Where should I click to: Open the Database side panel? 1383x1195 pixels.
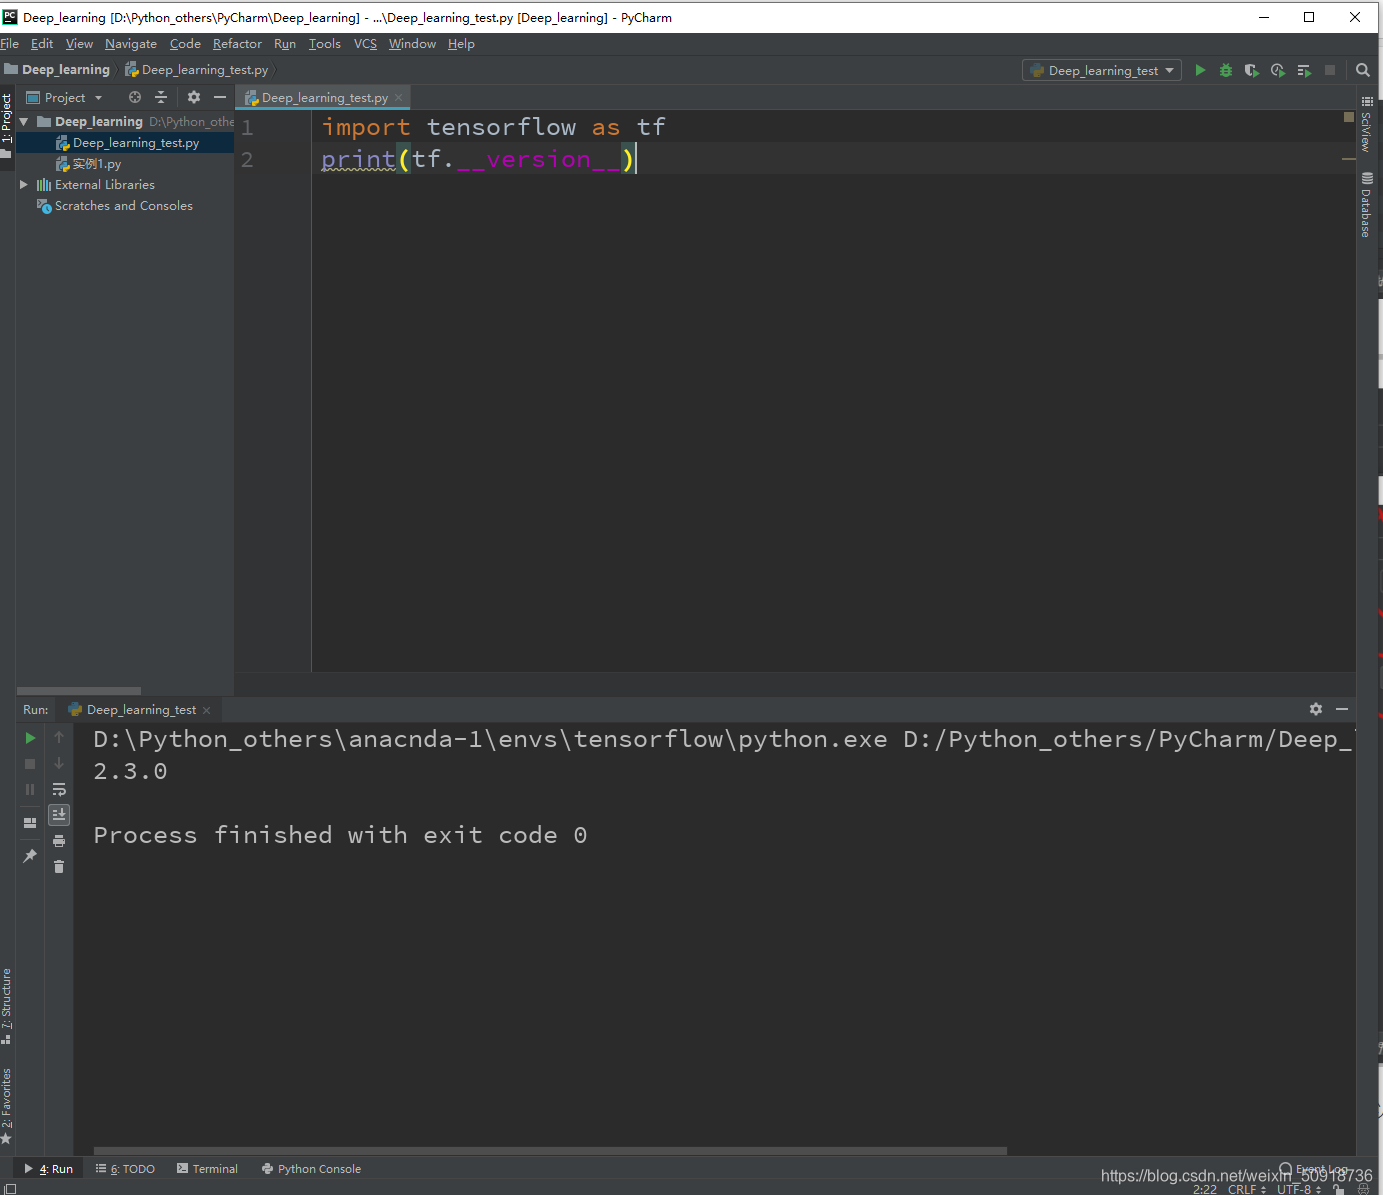click(1367, 206)
